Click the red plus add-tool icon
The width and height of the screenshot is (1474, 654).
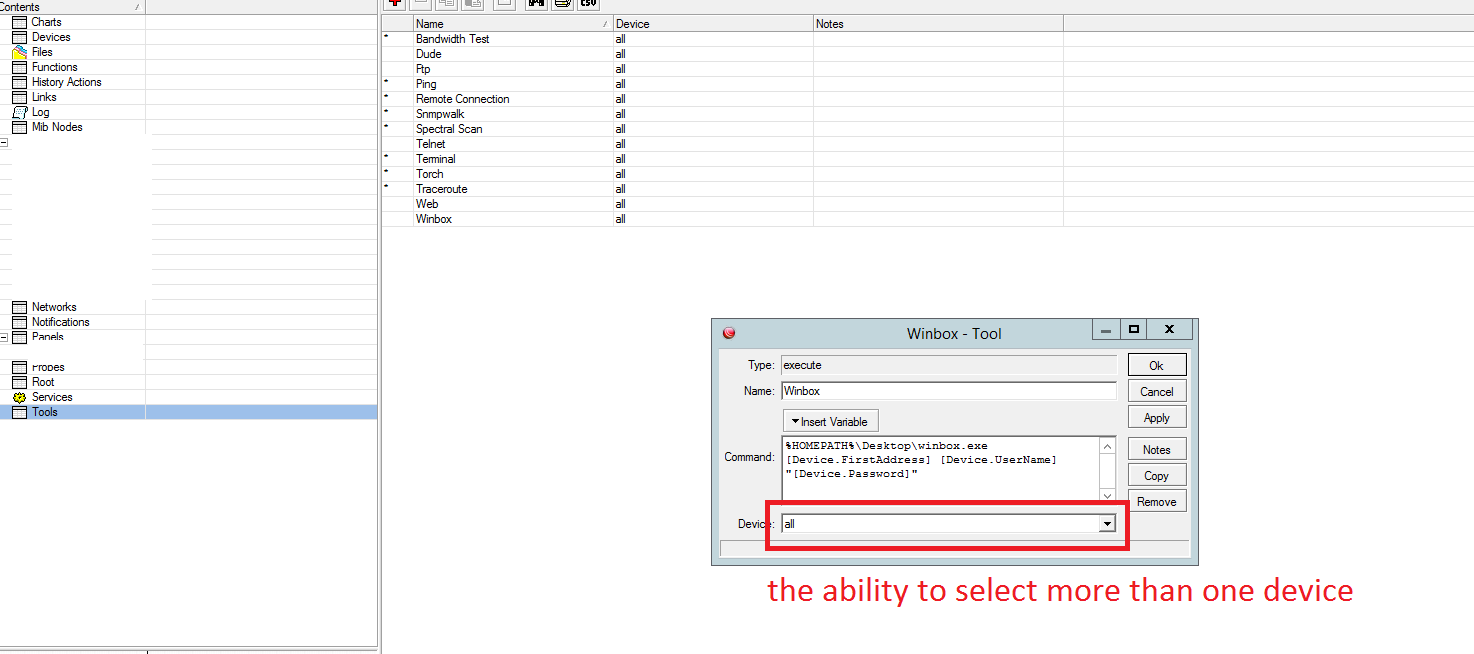click(x=396, y=3)
